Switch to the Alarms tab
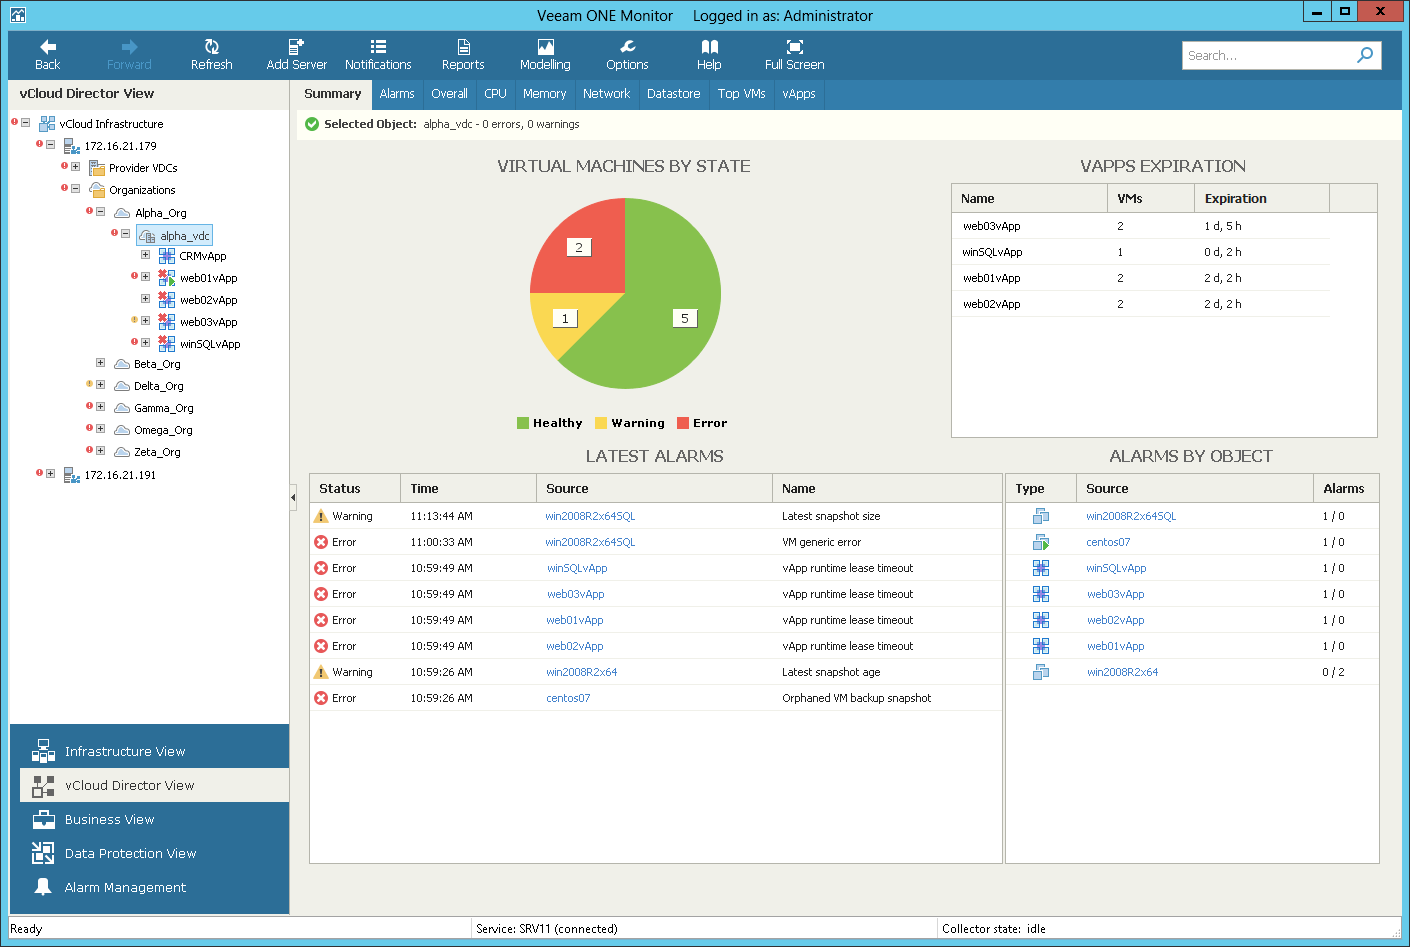Screen dimensions: 1410x947 click(x=397, y=94)
